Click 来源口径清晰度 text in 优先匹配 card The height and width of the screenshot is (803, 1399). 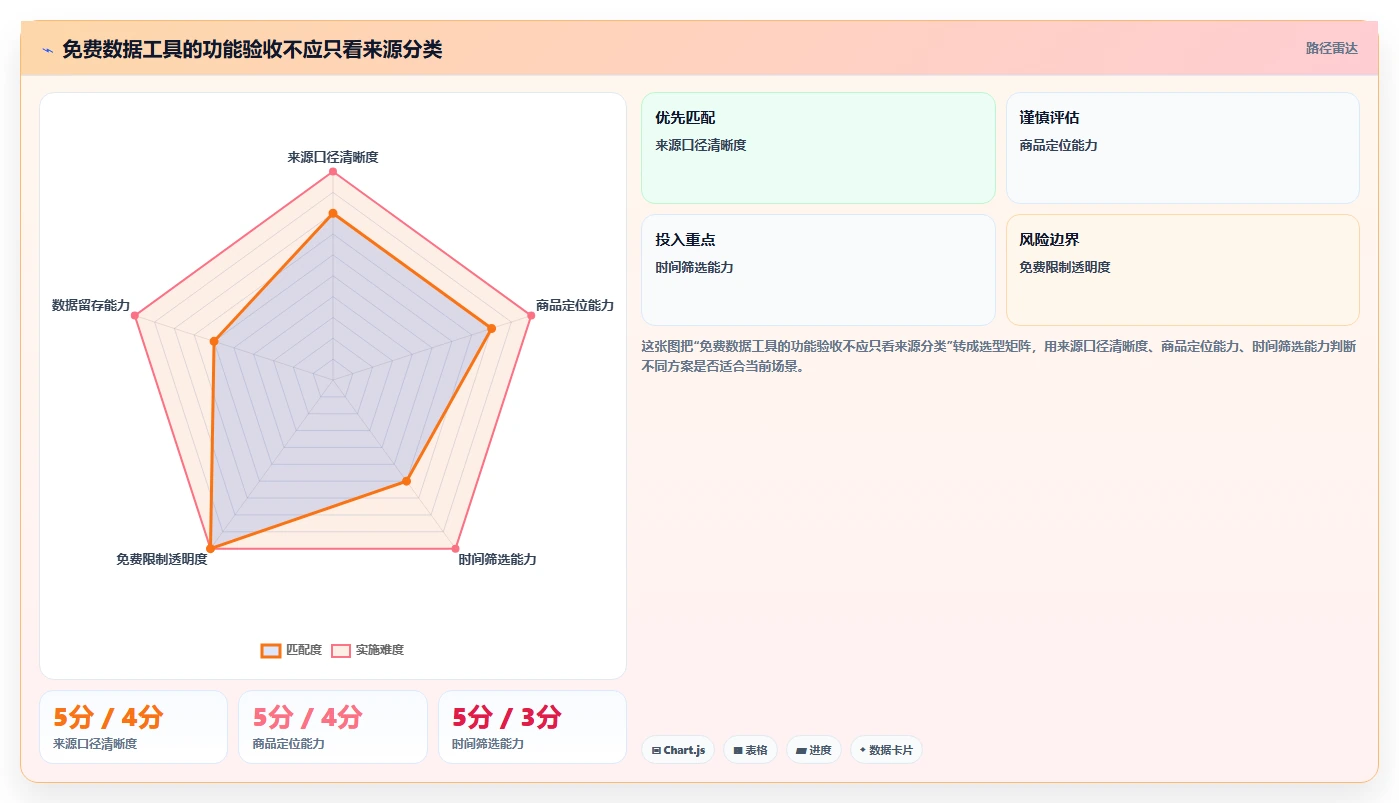tap(701, 145)
